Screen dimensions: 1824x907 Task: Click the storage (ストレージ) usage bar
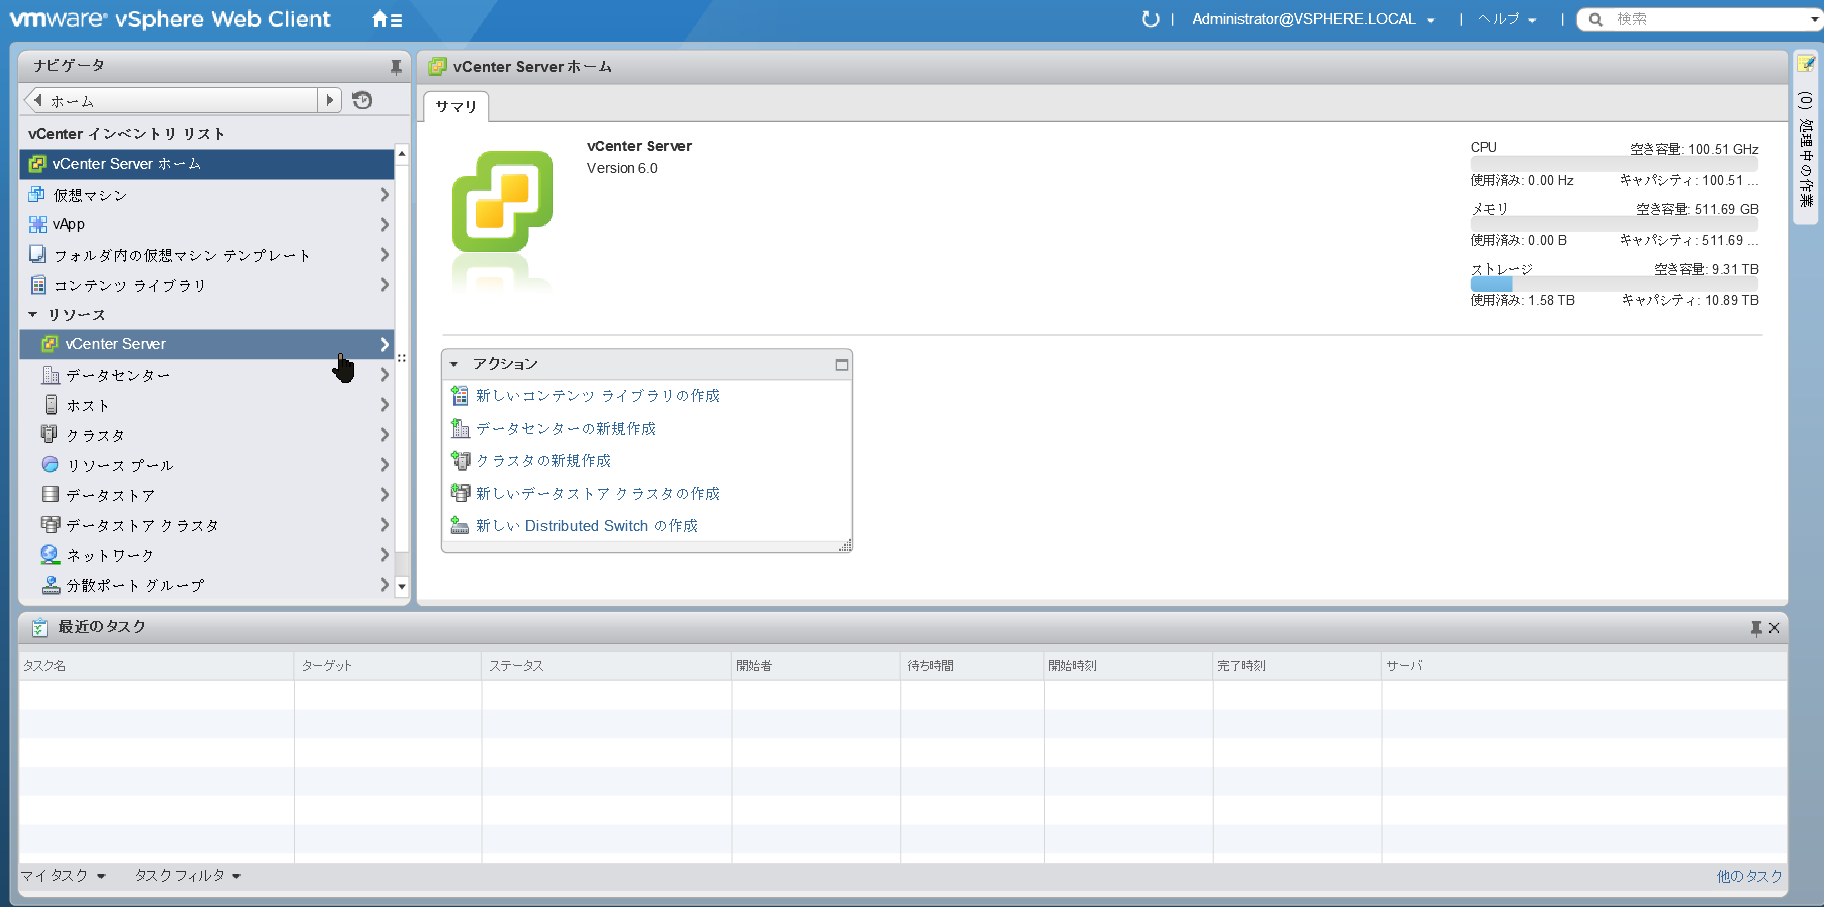(1614, 284)
